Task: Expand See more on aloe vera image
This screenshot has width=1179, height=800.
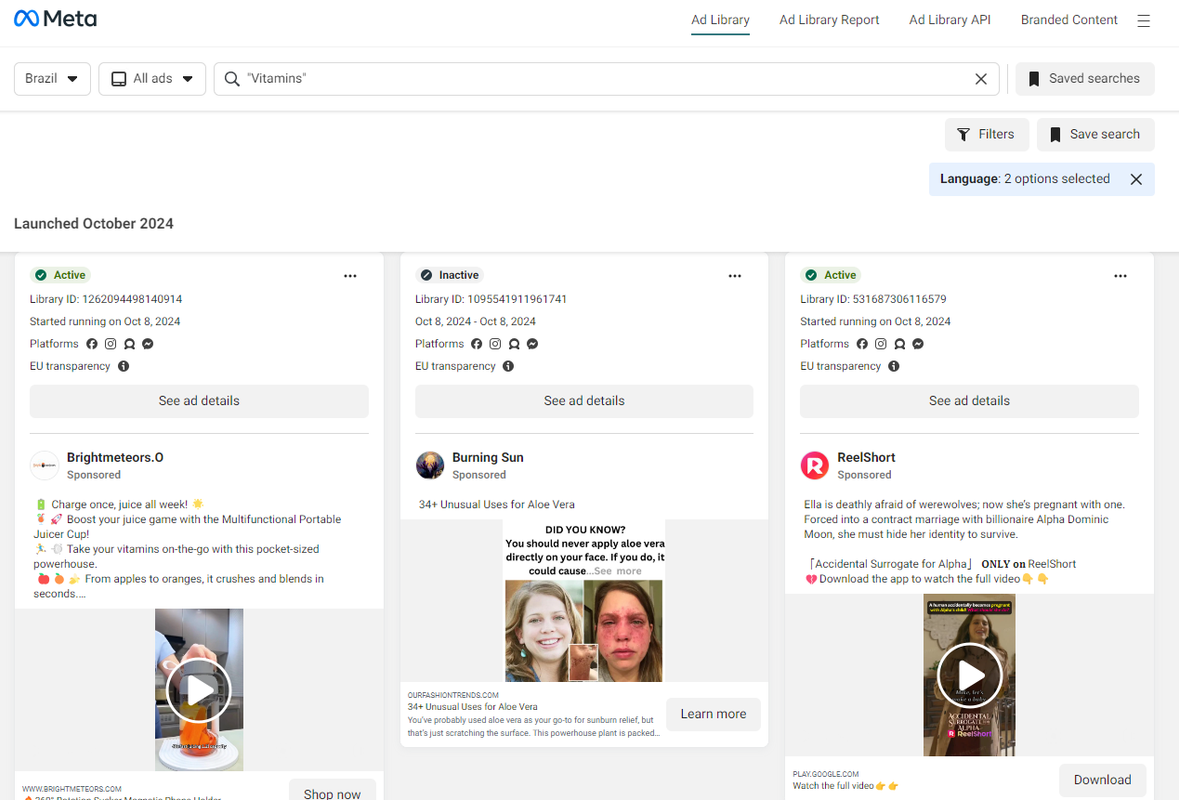Action: coord(618,571)
